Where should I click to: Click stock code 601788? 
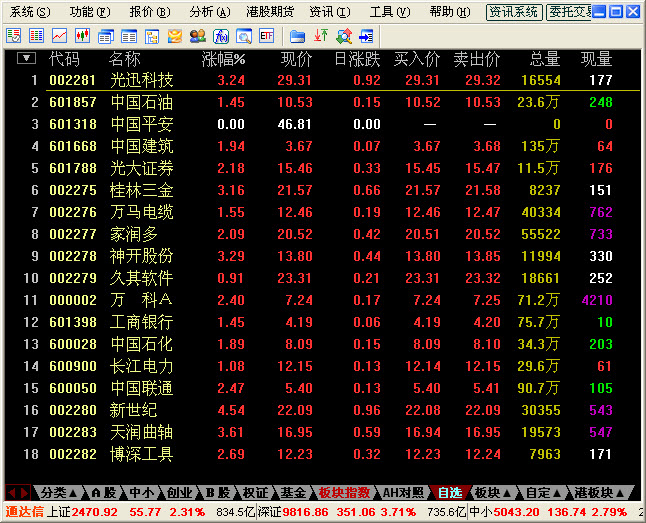[73, 168]
